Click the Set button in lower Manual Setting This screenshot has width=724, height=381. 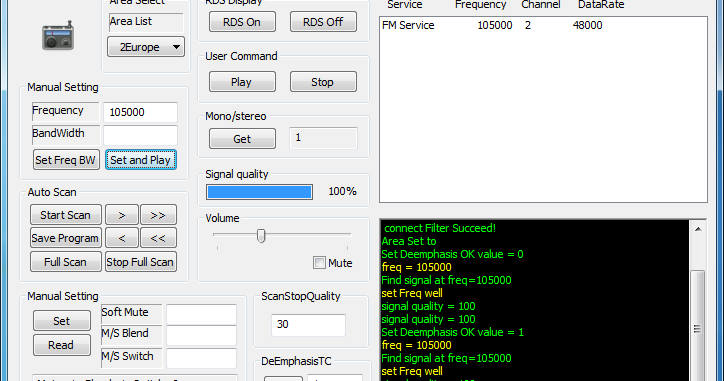61,321
